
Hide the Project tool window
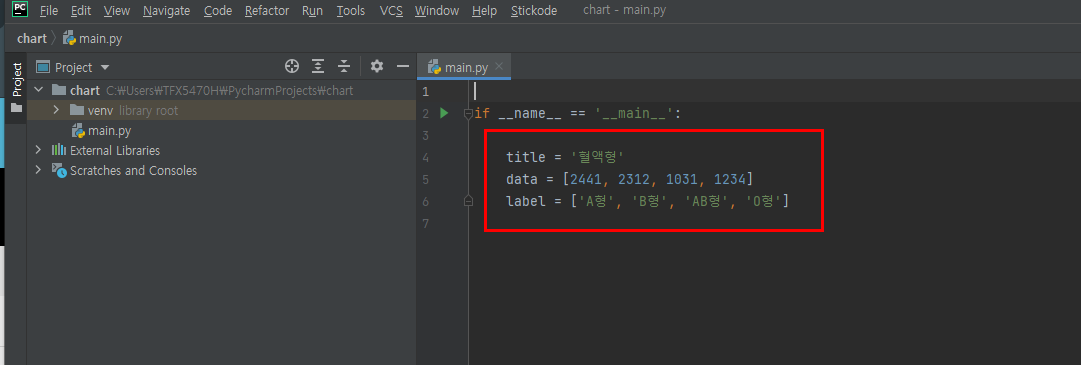click(x=403, y=66)
